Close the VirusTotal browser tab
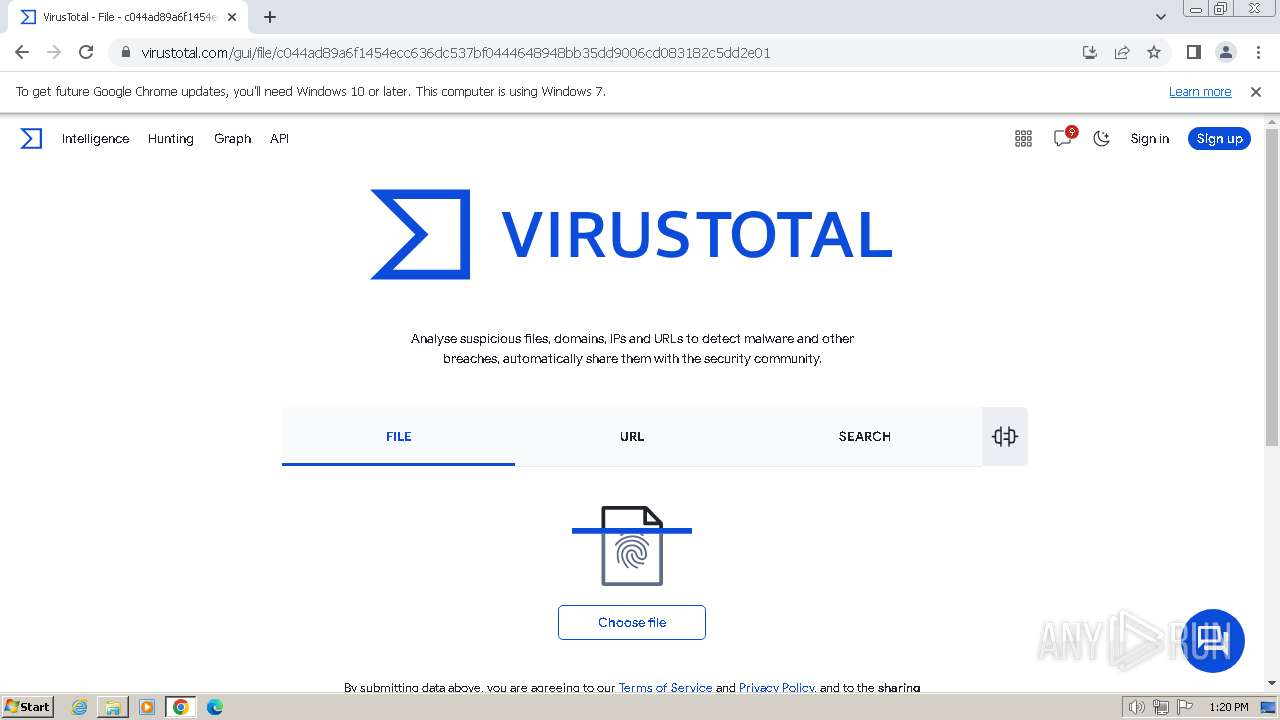The height and width of the screenshot is (720, 1280). point(232,17)
